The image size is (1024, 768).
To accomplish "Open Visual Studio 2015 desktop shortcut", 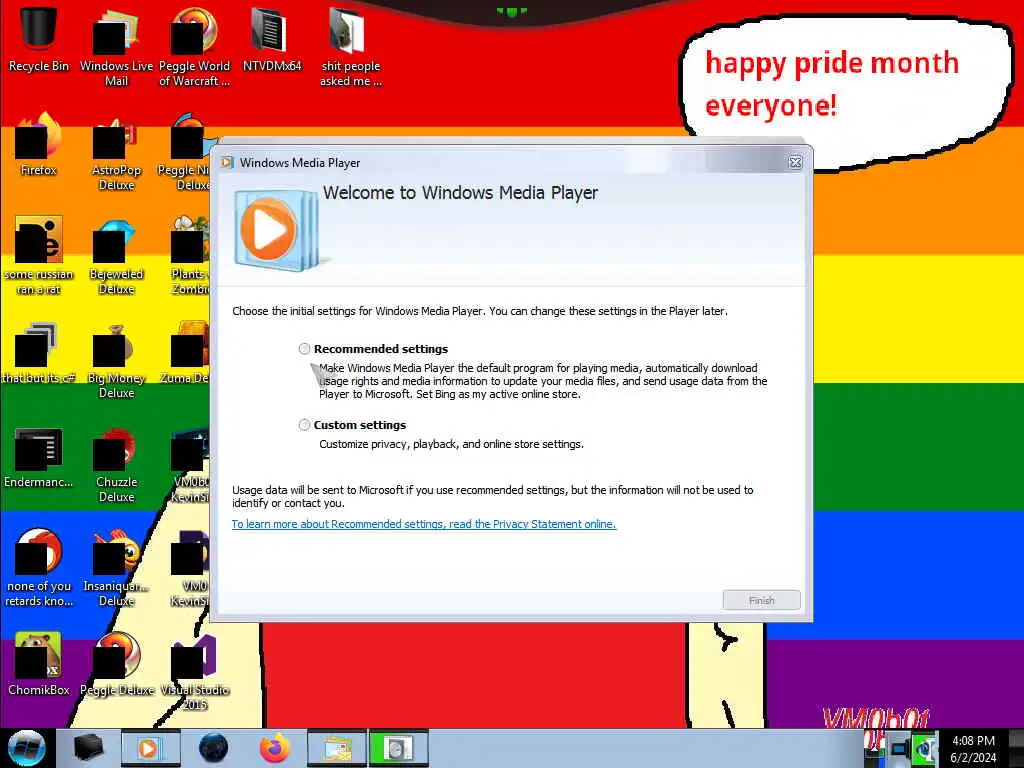I will (x=194, y=671).
